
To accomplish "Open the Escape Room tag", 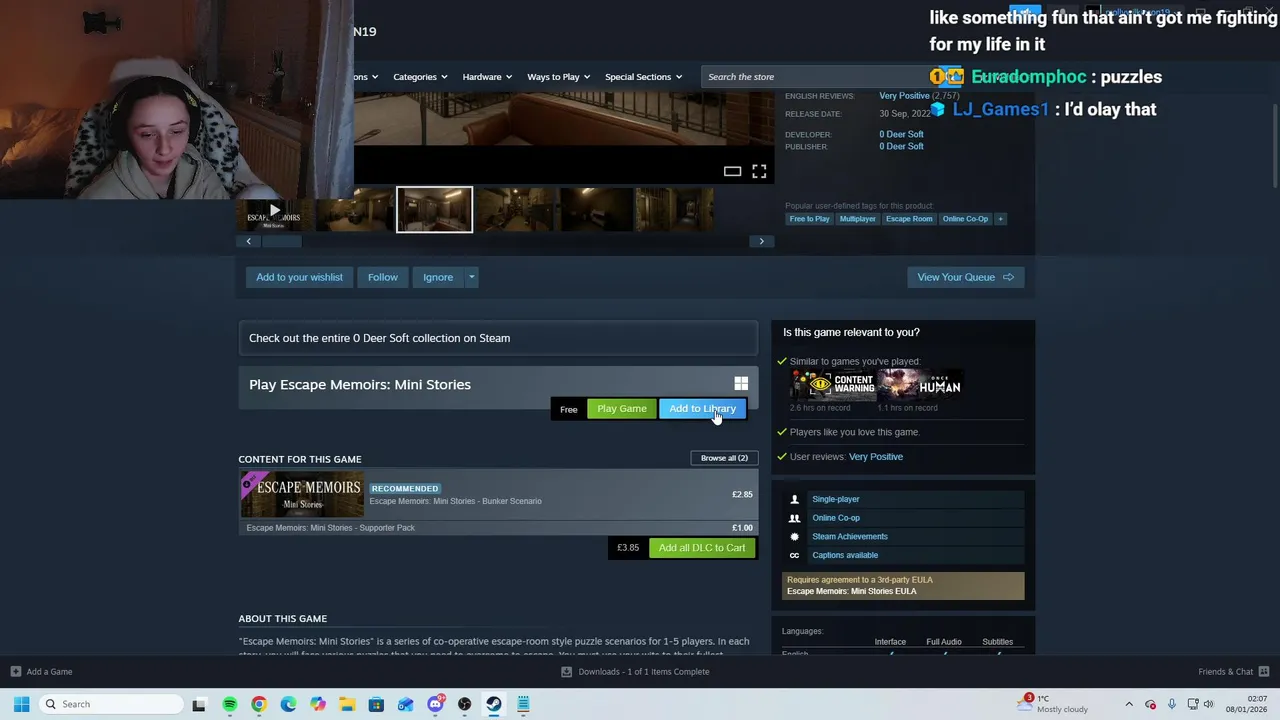I will [909, 219].
